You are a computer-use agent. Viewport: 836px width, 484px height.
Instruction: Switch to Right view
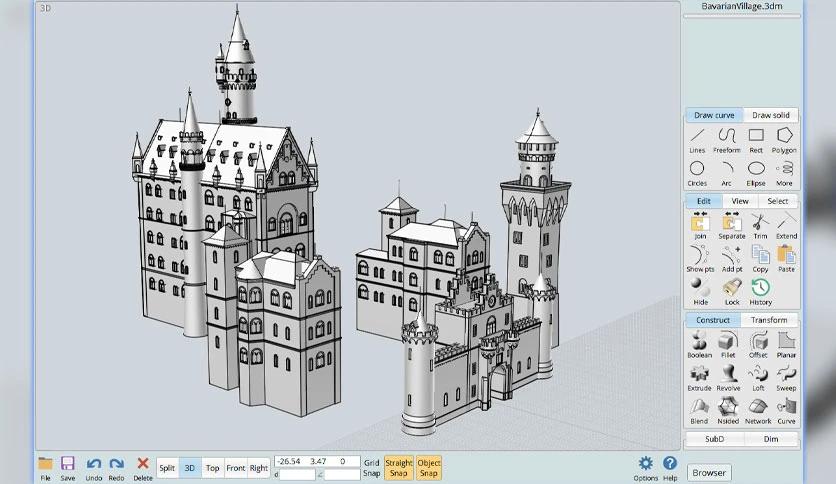pos(259,468)
